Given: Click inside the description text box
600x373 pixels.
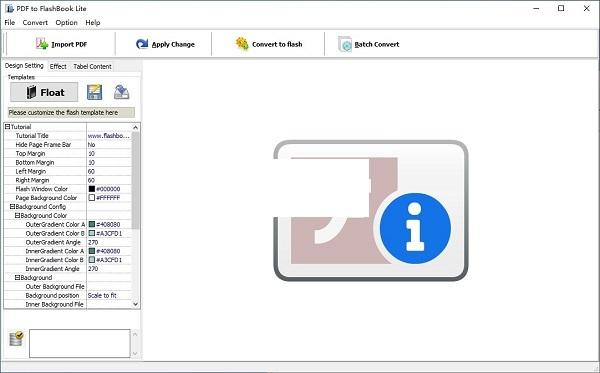Looking at the screenshot, I should pos(80,344).
